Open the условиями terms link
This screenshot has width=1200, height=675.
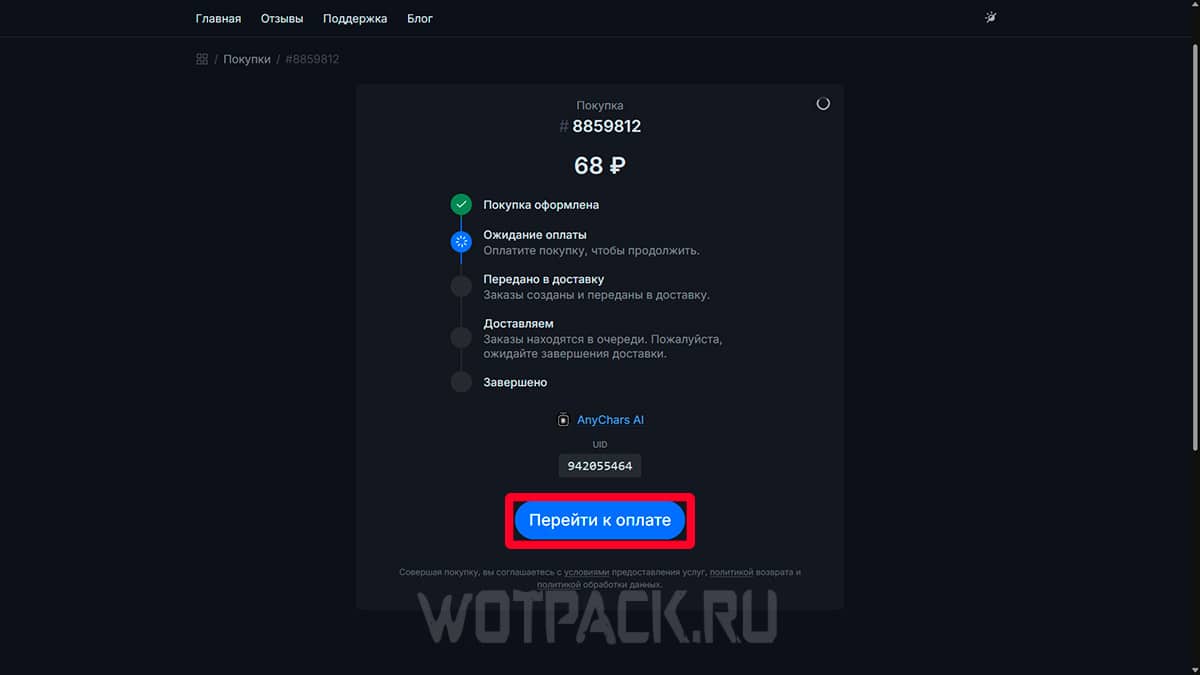click(586, 572)
